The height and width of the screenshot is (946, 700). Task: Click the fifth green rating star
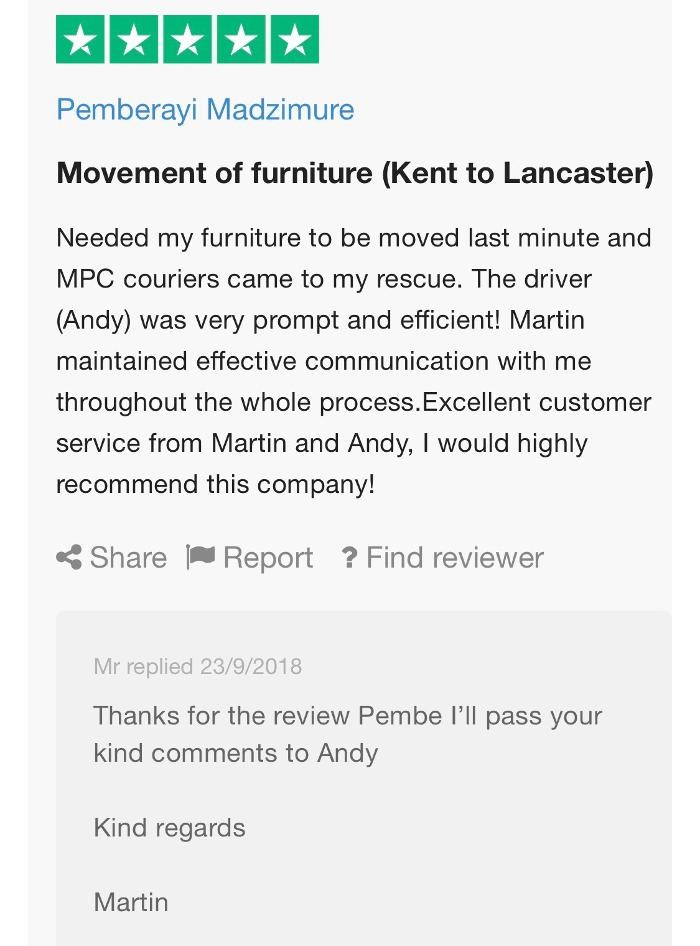(x=295, y=40)
